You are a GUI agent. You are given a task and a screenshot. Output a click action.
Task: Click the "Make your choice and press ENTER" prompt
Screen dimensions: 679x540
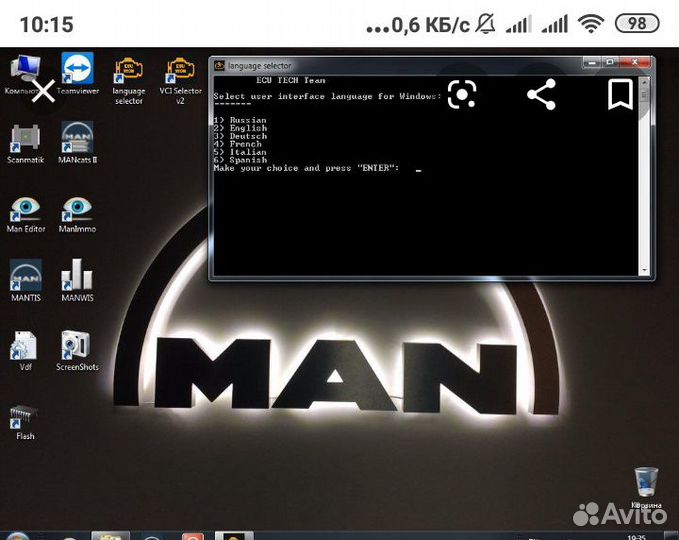coord(306,168)
